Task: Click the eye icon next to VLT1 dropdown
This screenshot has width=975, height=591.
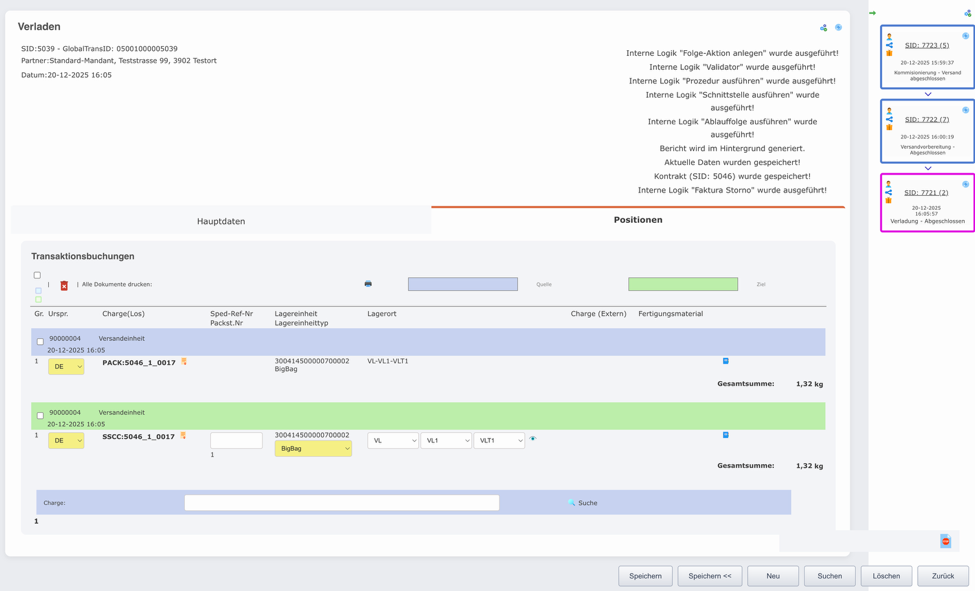Action: (533, 439)
